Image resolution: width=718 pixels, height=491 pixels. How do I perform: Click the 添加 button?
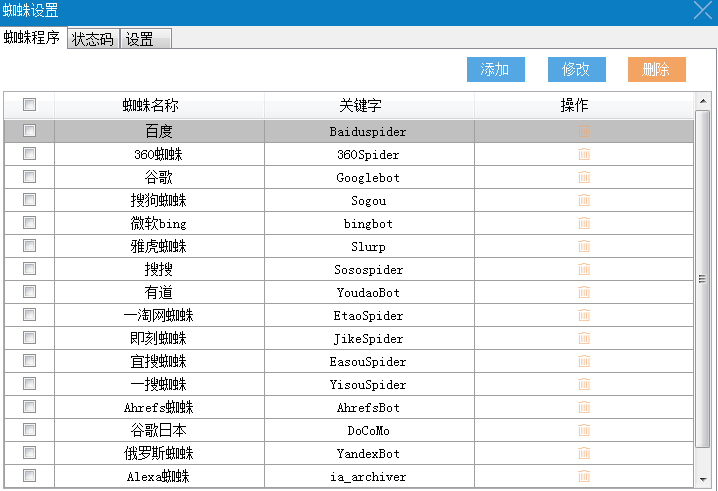pos(495,70)
